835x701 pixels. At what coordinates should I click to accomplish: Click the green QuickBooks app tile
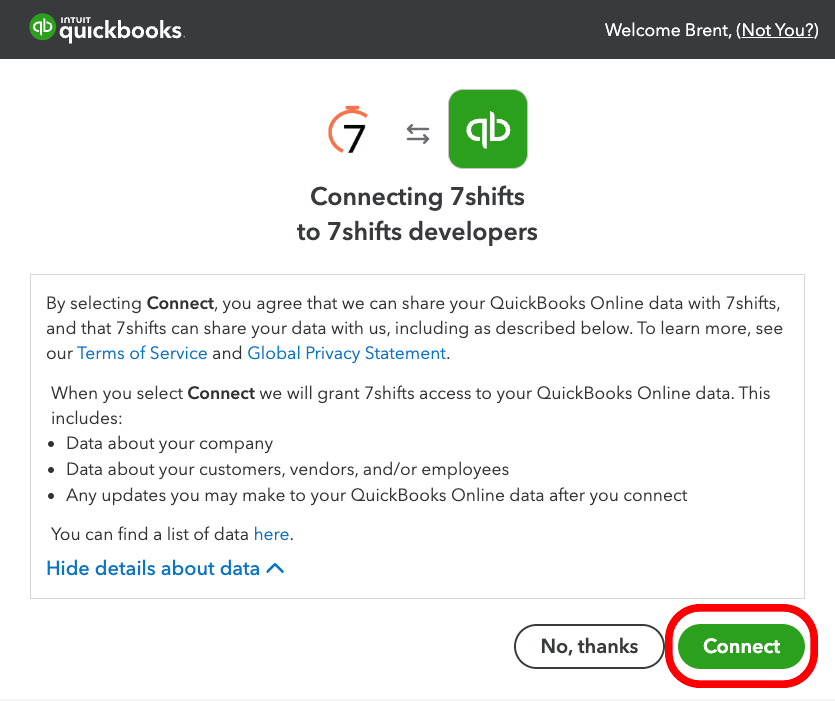click(x=488, y=129)
